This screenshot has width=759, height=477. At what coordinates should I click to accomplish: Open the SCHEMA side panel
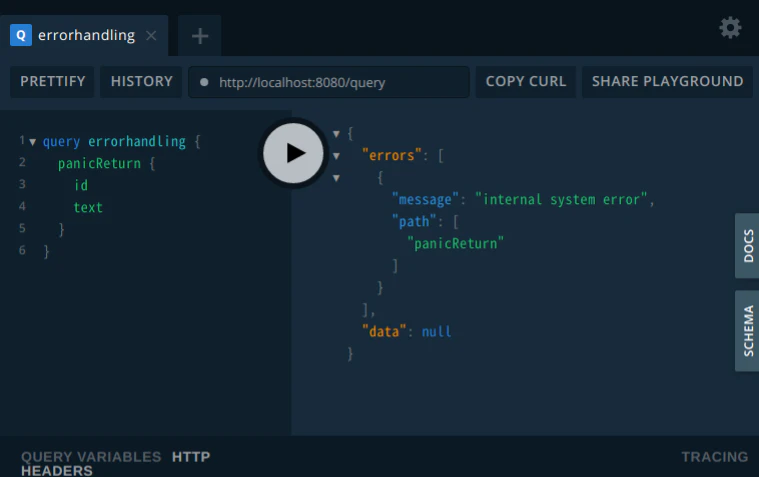click(x=747, y=331)
